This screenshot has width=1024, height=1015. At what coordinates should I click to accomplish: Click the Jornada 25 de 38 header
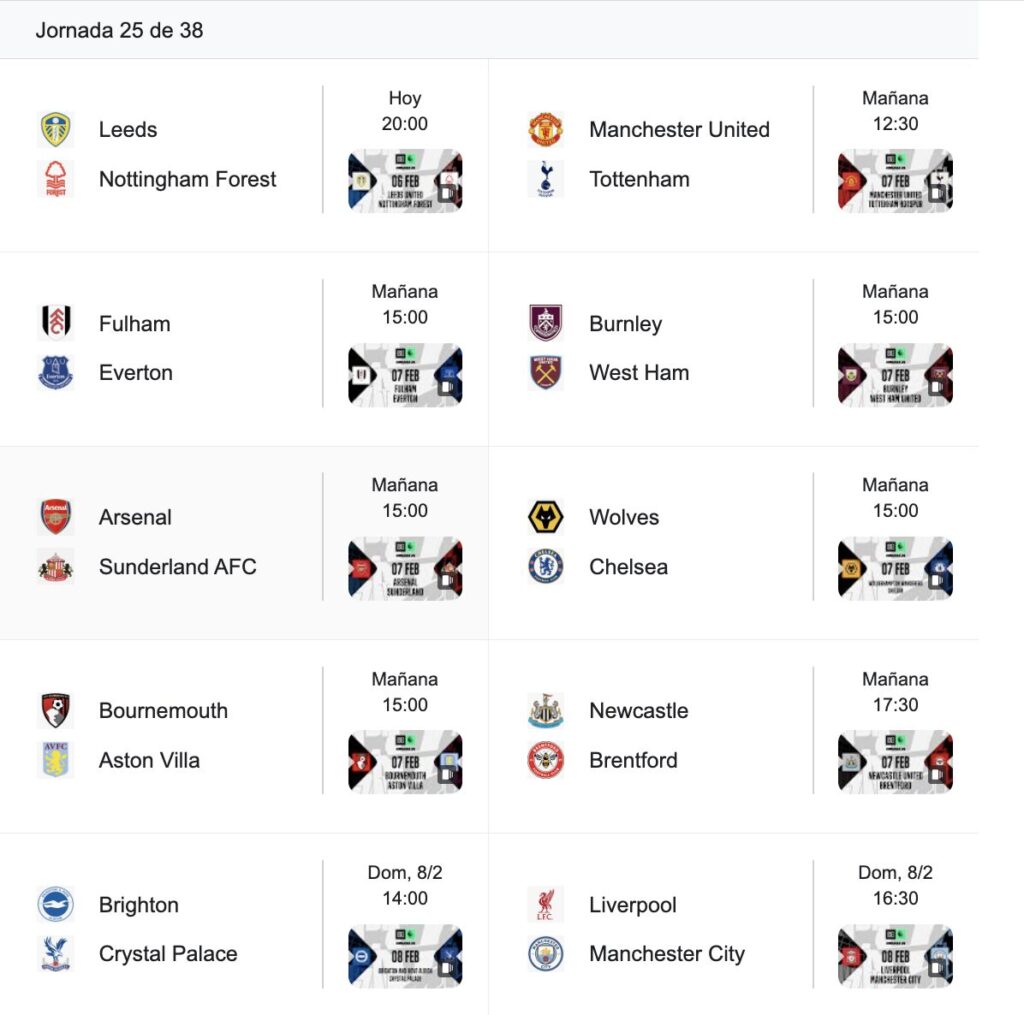(x=119, y=30)
